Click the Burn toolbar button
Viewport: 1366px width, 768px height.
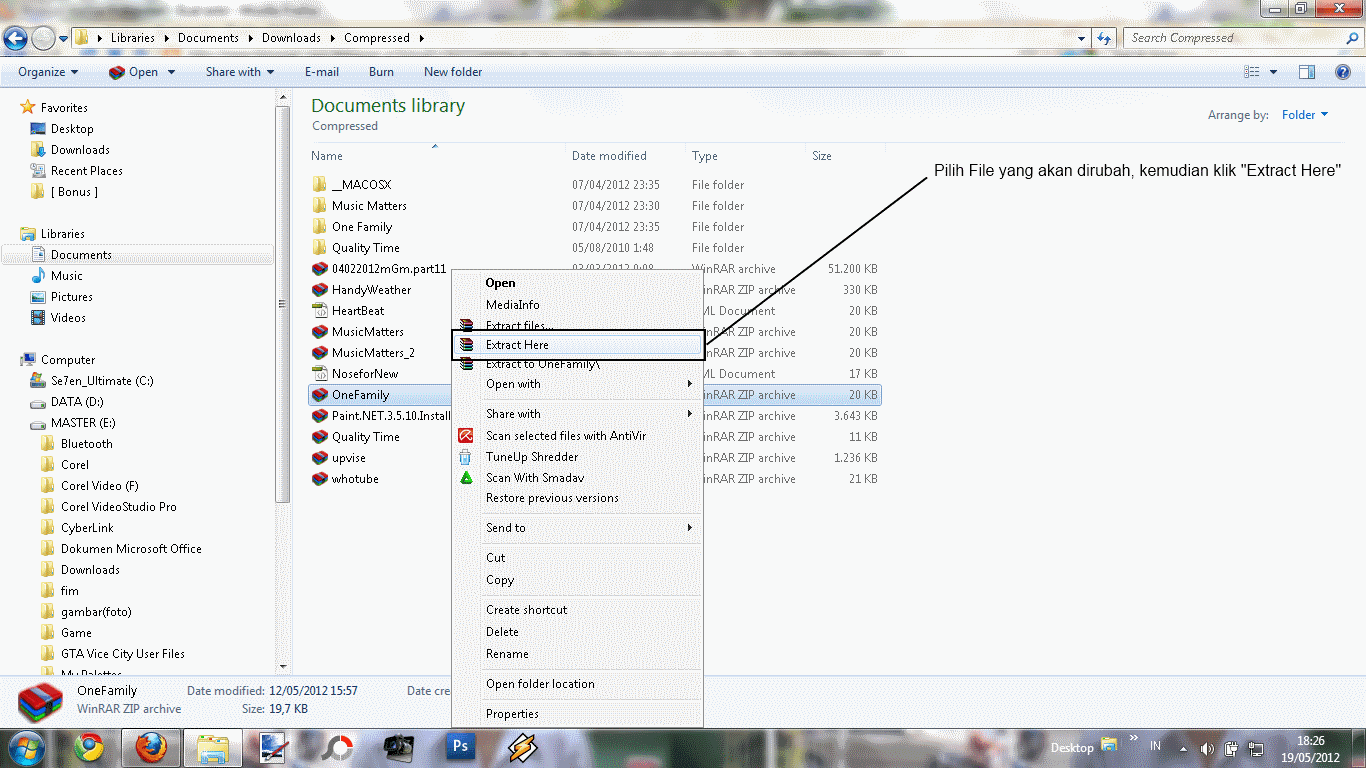(x=381, y=72)
